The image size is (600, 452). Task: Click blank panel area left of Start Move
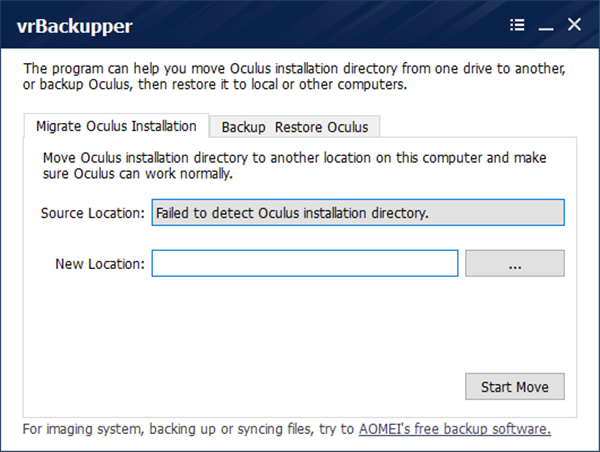tap(250, 386)
